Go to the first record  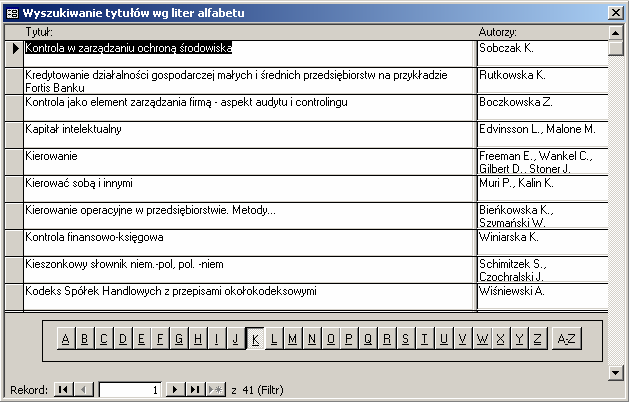point(63,389)
